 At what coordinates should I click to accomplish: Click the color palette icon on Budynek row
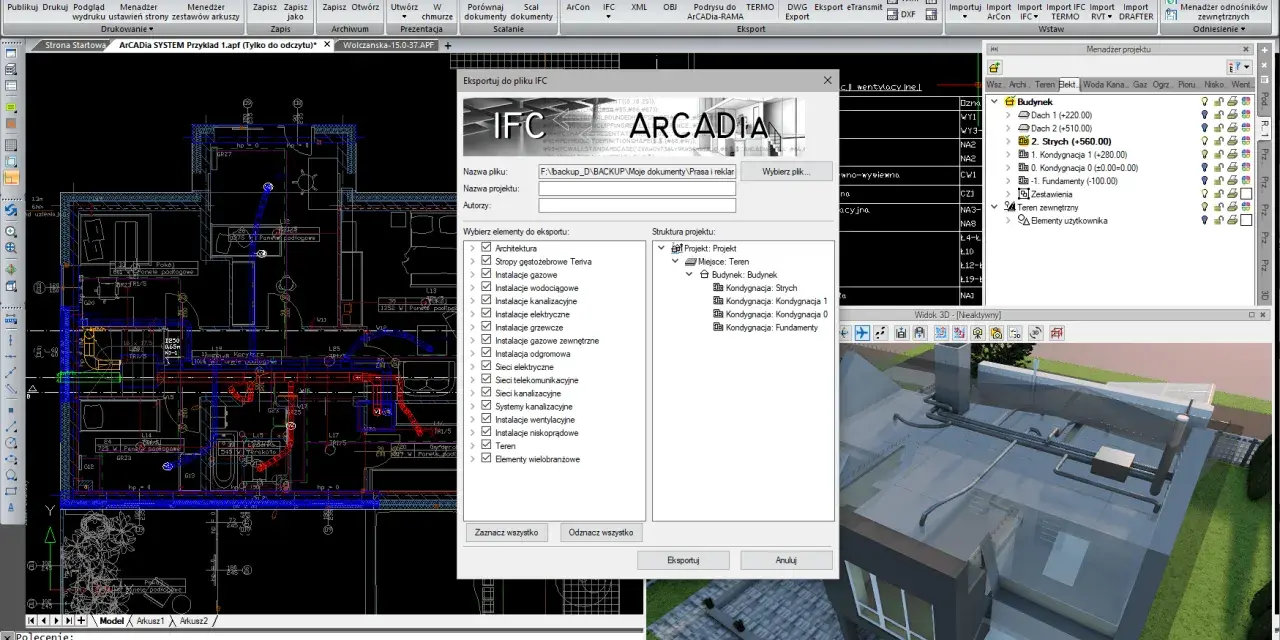click(x=1246, y=102)
